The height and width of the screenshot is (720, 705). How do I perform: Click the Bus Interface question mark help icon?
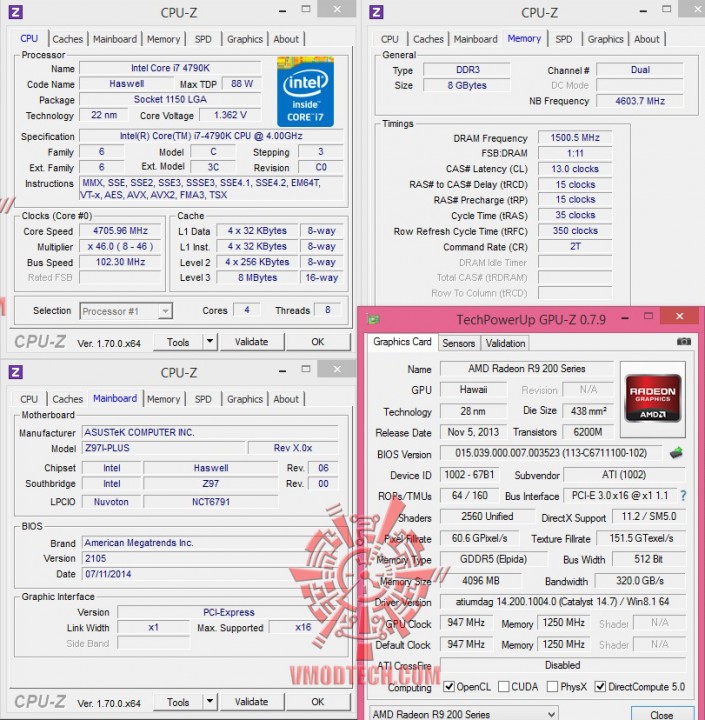pyautogui.click(x=683, y=496)
